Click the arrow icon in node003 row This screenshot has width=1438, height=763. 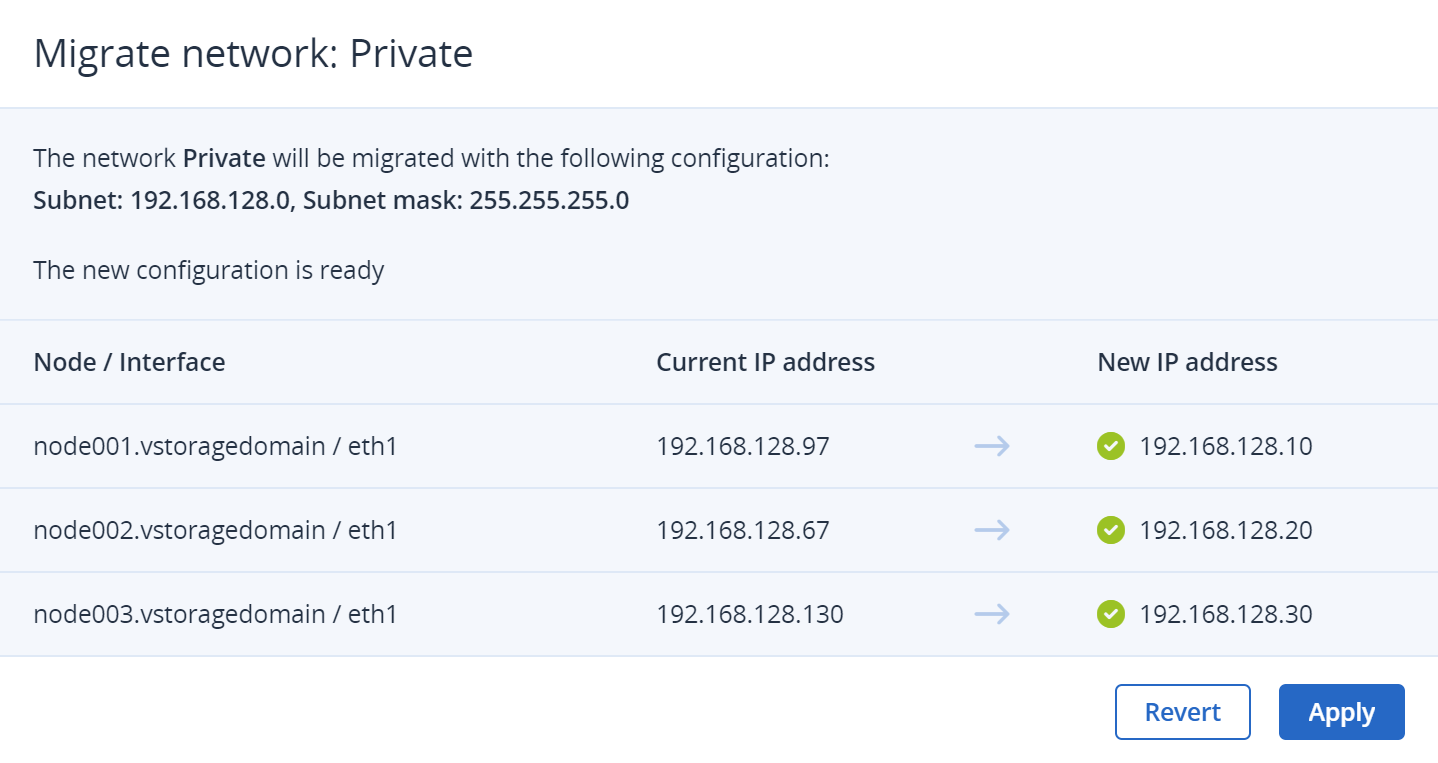point(992,614)
